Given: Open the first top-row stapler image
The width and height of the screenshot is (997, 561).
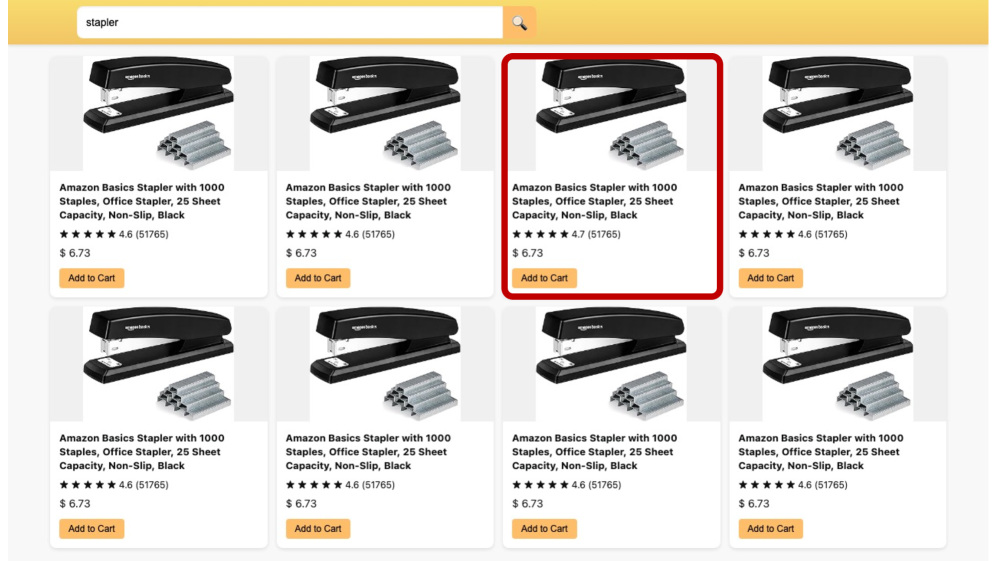Looking at the screenshot, I should pyautogui.click(x=159, y=113).
